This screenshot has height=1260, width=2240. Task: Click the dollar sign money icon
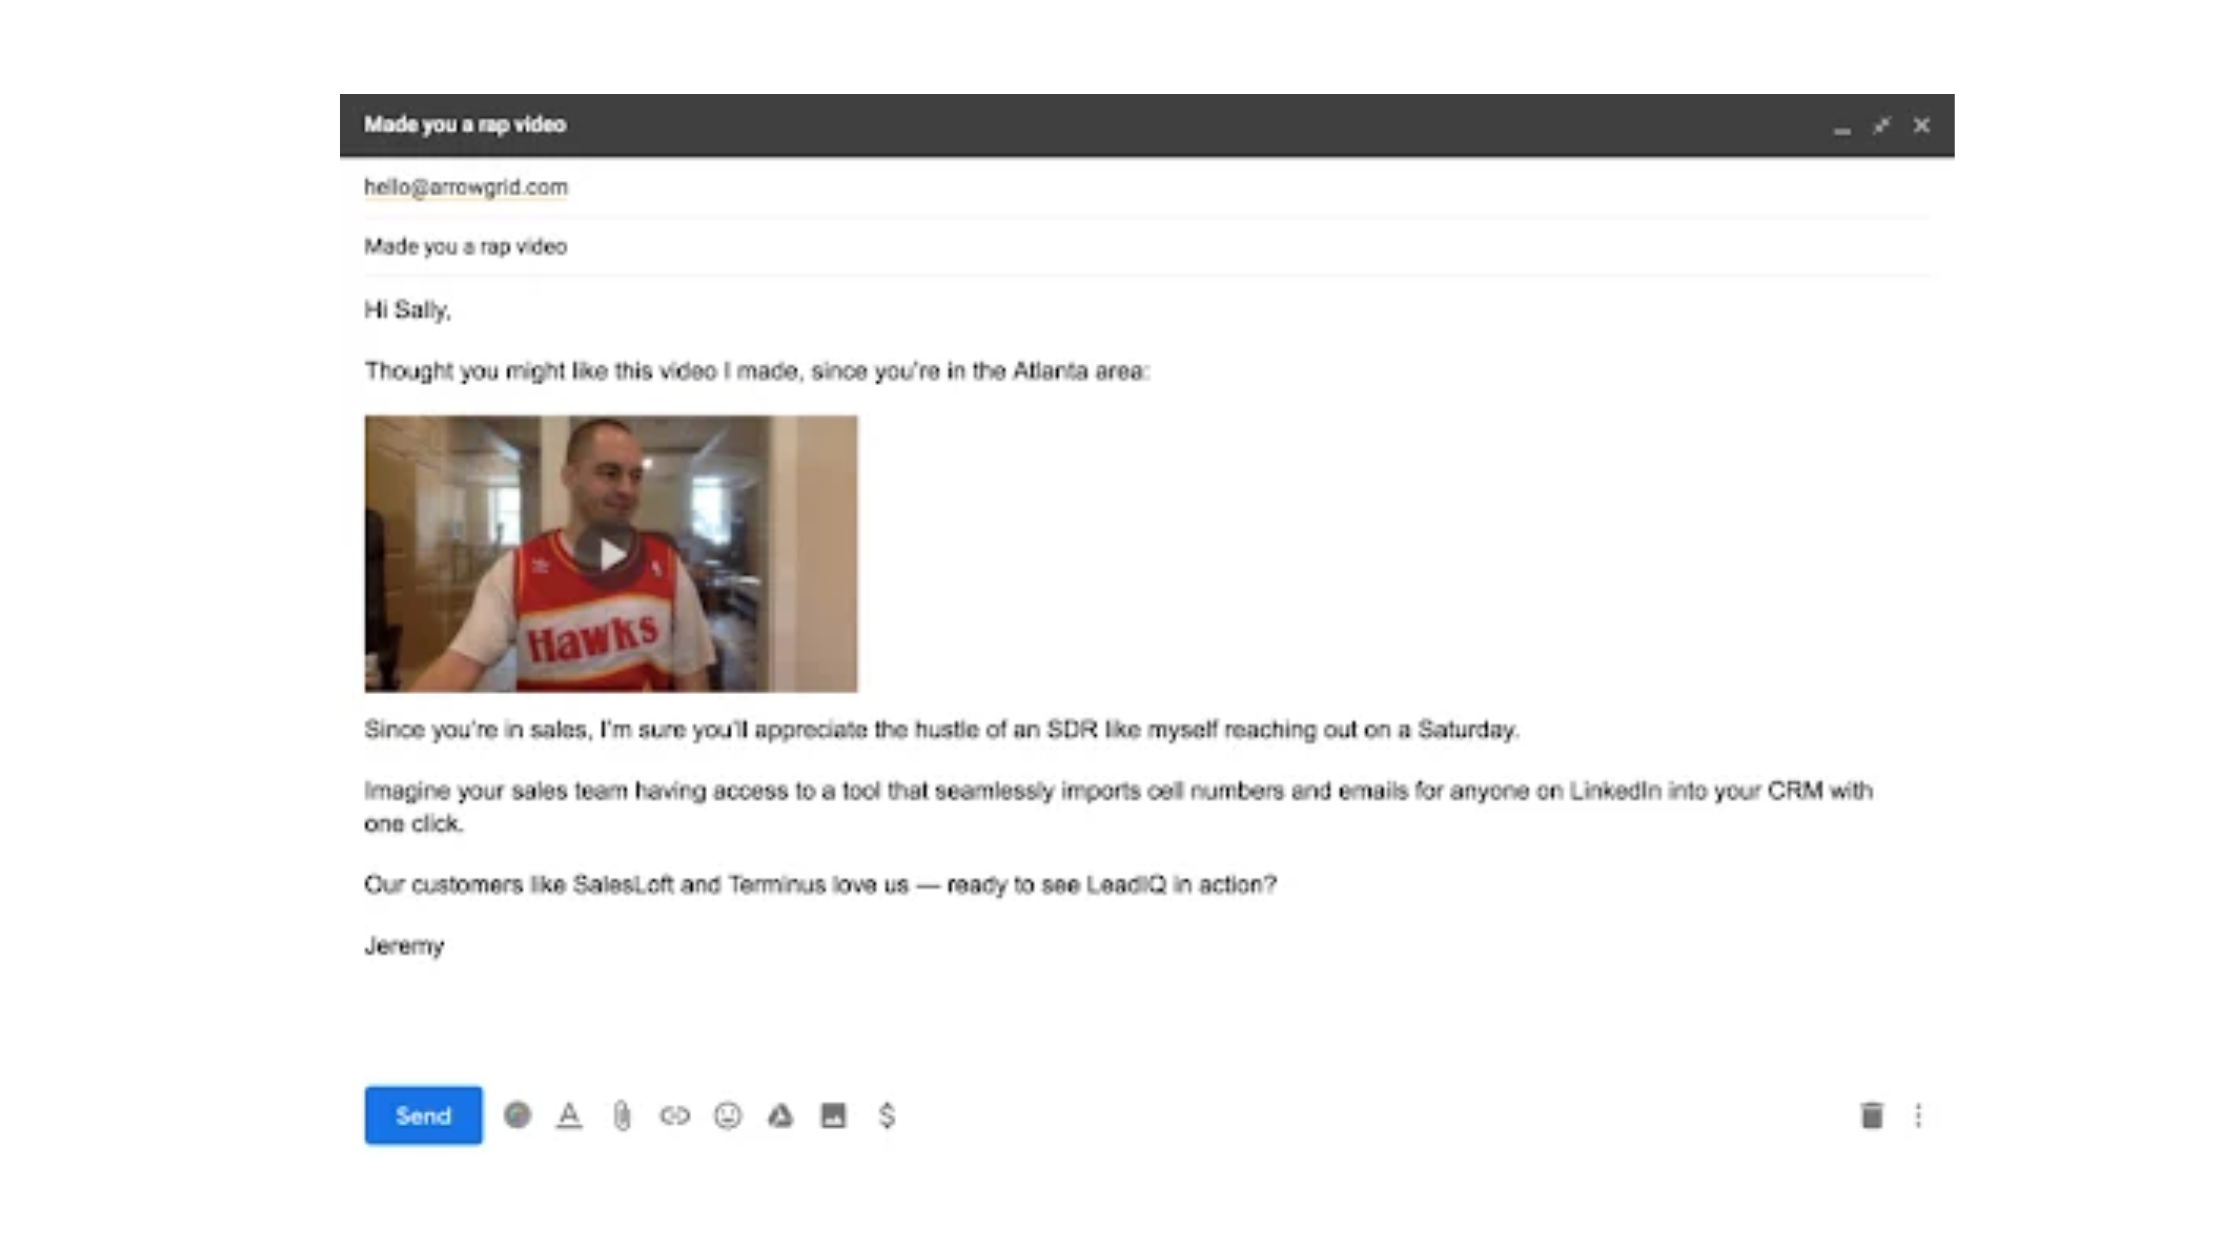pos(887,1115)
